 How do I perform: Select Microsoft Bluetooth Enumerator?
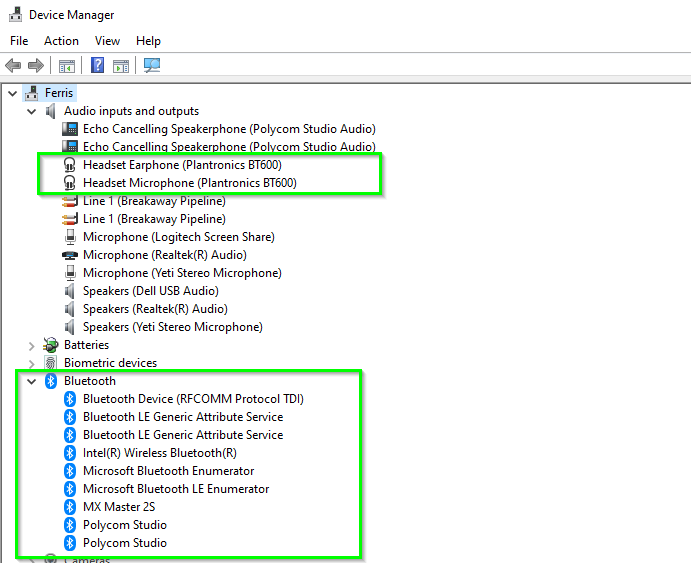coord(169,471)
